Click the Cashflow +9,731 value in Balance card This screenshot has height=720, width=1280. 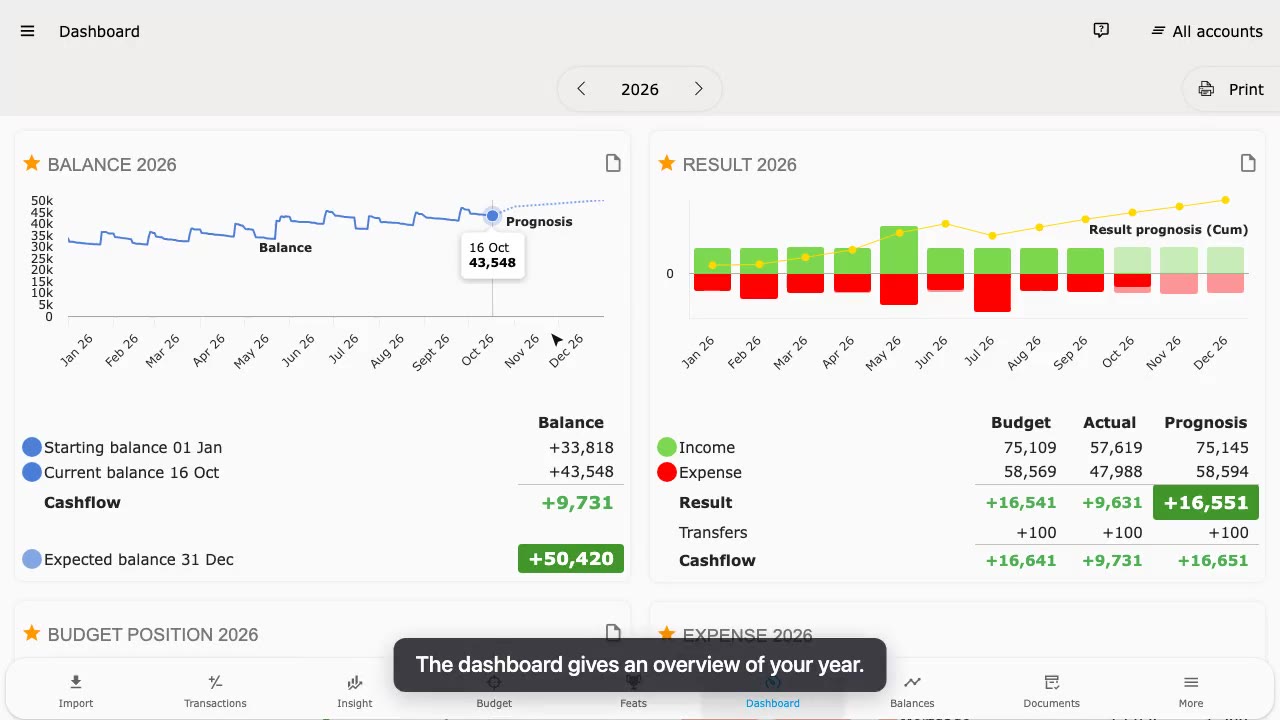(x=577, y=502)
